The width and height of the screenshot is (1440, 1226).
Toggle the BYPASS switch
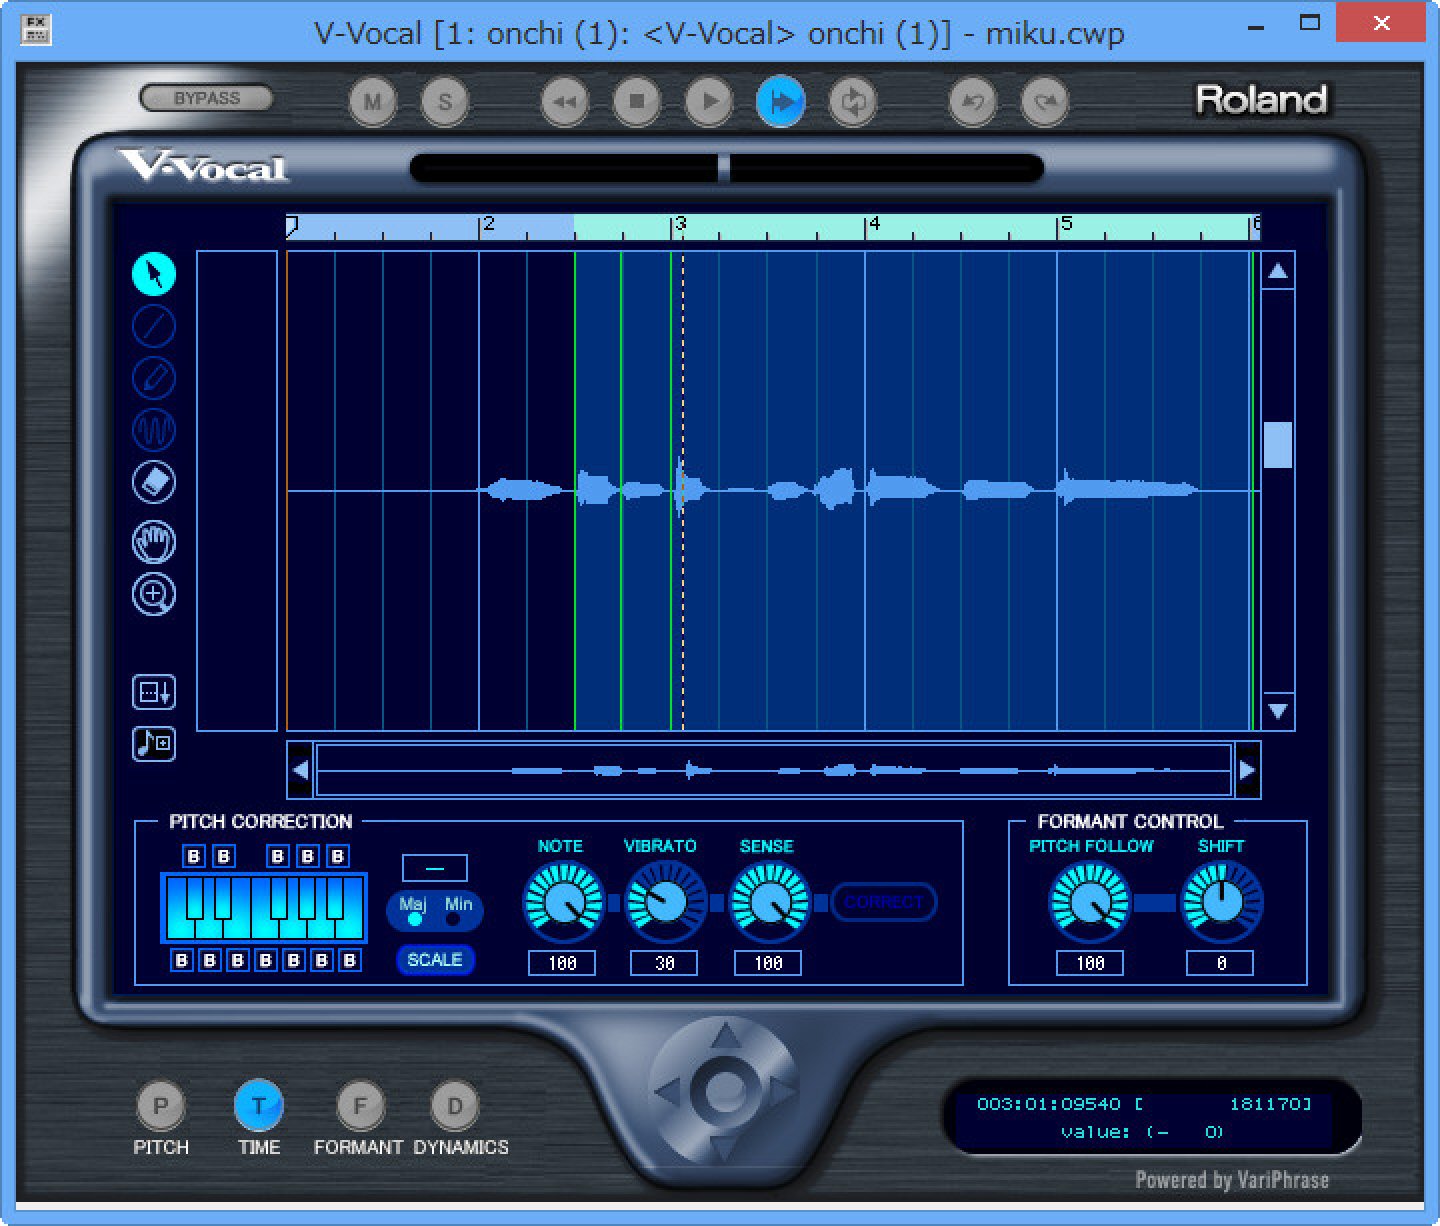207,98
